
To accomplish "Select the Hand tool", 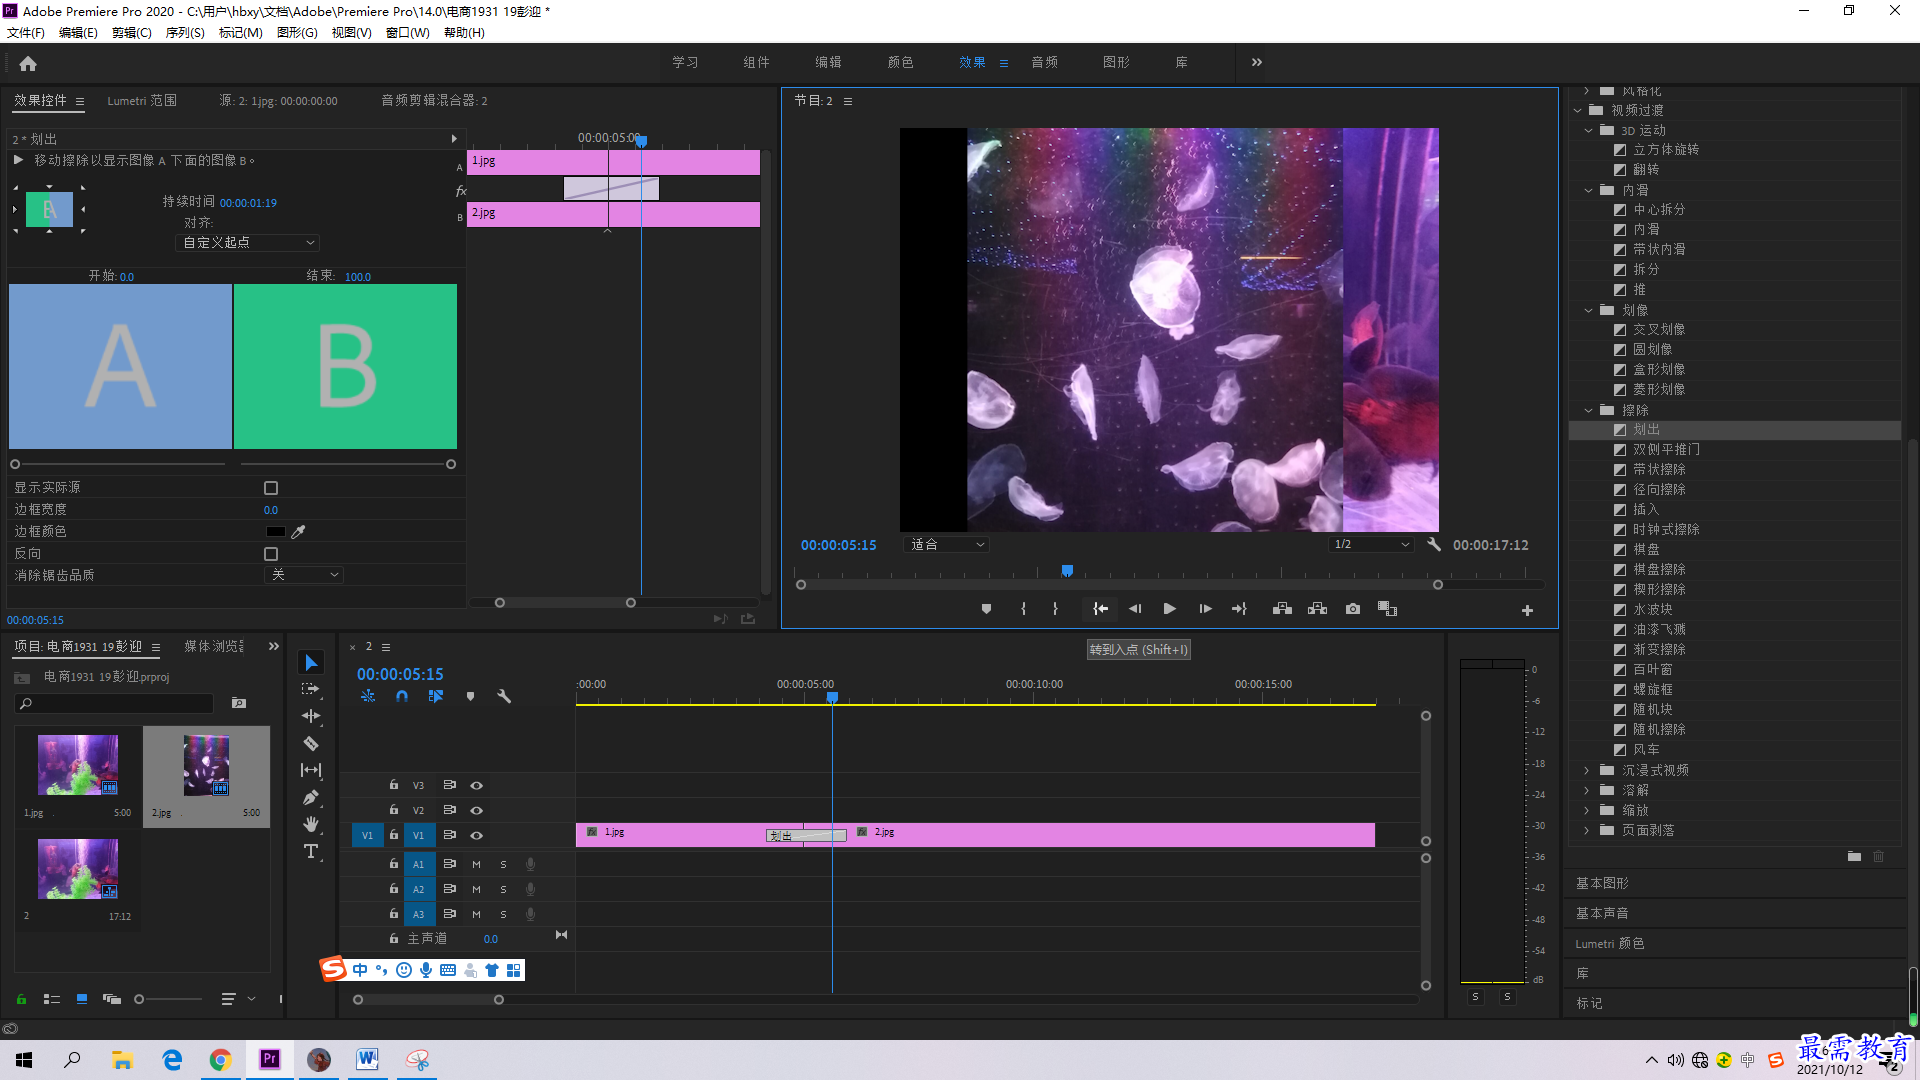I will [311, 824].
